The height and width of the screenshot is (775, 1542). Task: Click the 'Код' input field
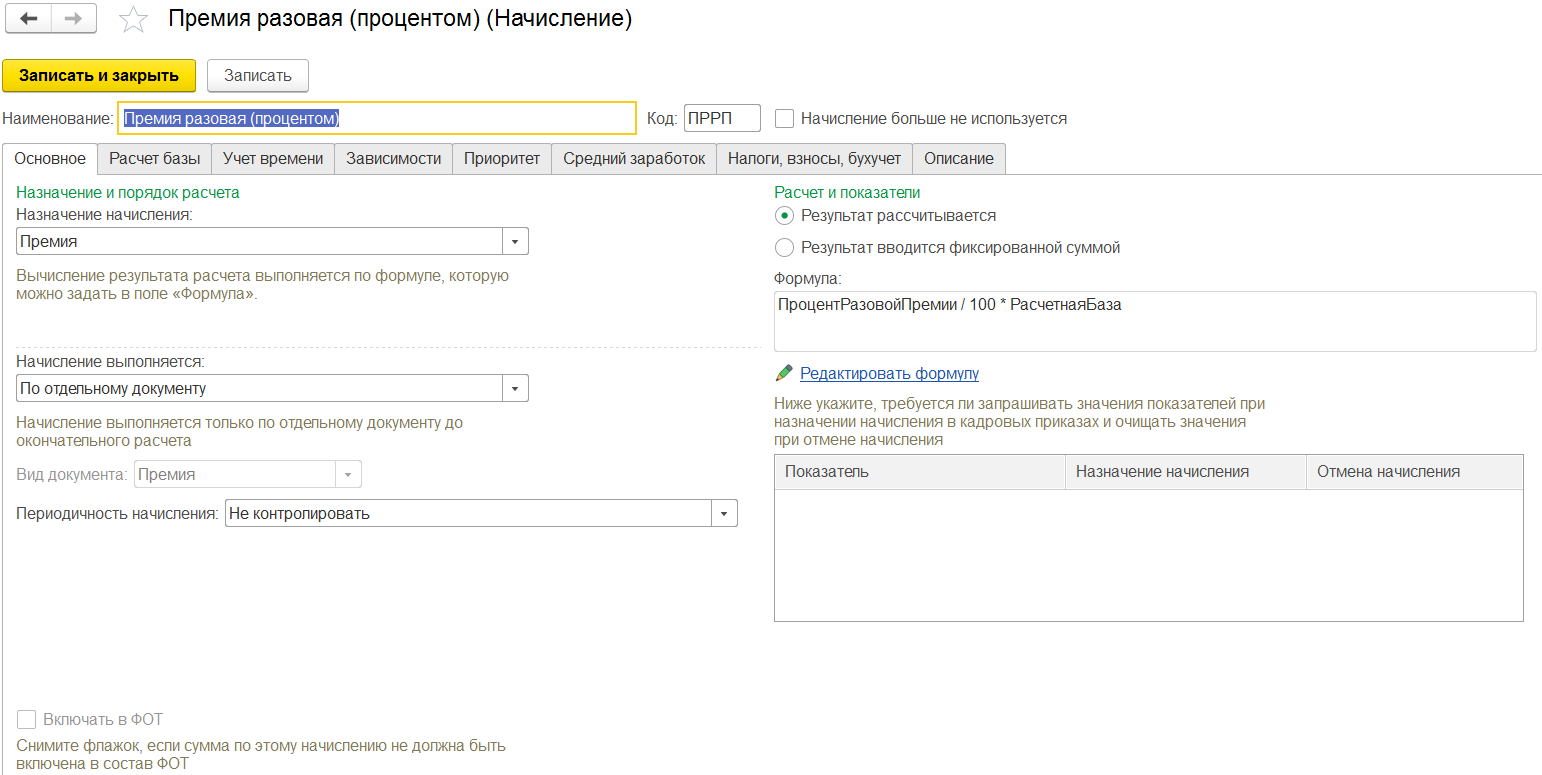[721, 119]
